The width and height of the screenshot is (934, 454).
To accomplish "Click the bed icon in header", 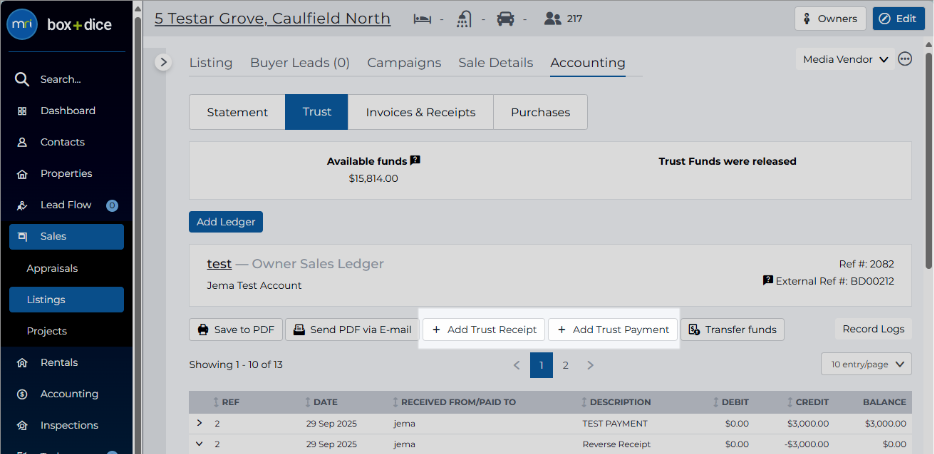I will (x=422, y=19).
